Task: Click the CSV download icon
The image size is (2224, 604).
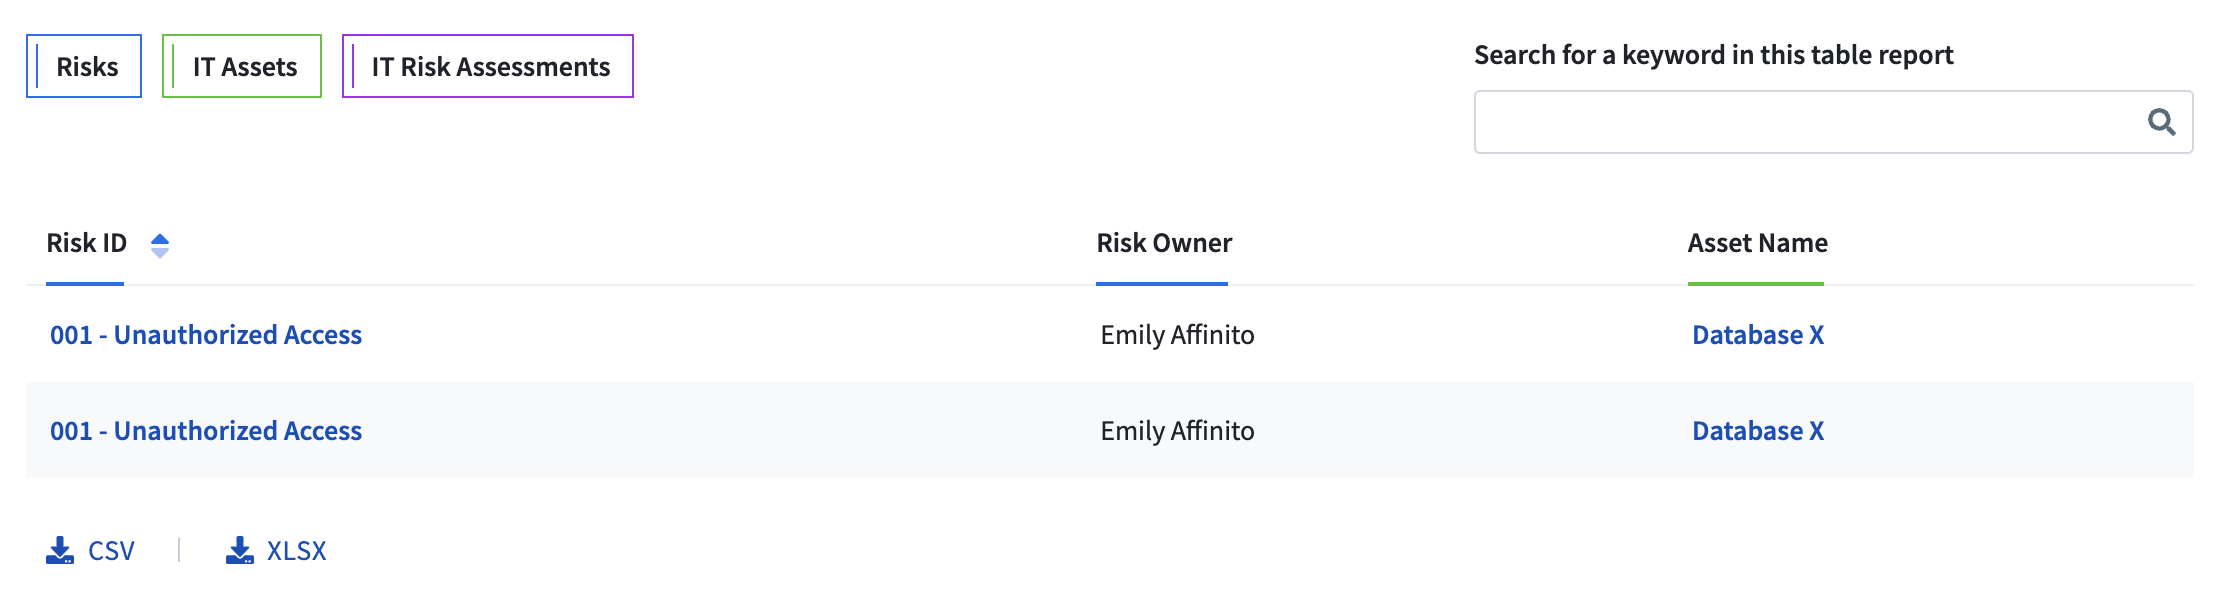Action: point(60,550)
